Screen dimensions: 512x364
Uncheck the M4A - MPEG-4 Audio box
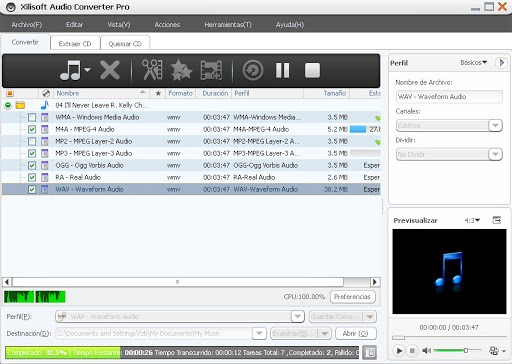point(32,129)
